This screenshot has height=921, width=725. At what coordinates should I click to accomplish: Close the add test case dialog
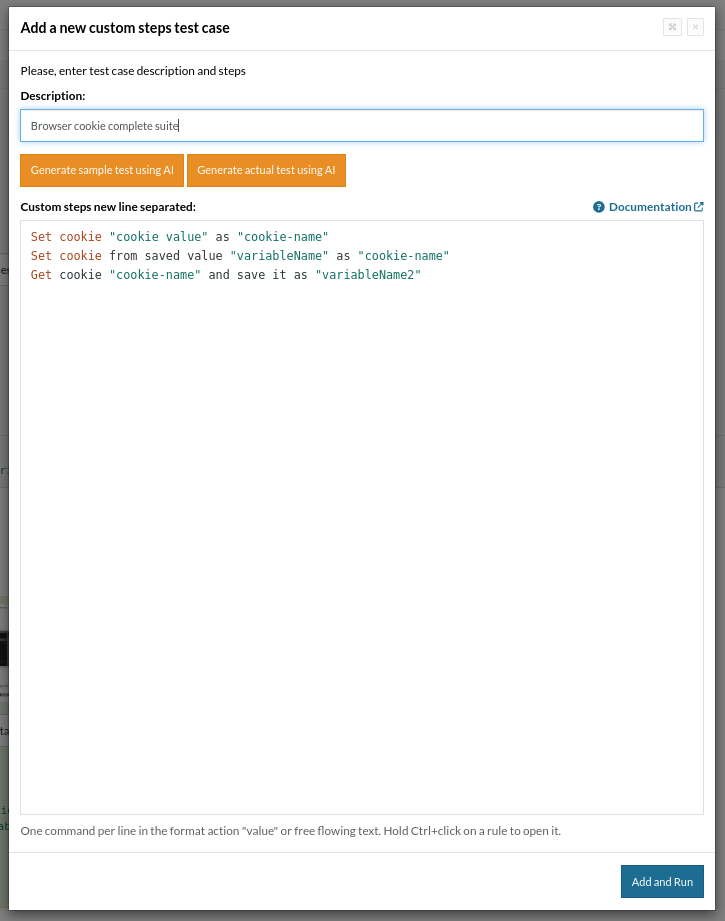pyautogui.click(x=695, y=28)
